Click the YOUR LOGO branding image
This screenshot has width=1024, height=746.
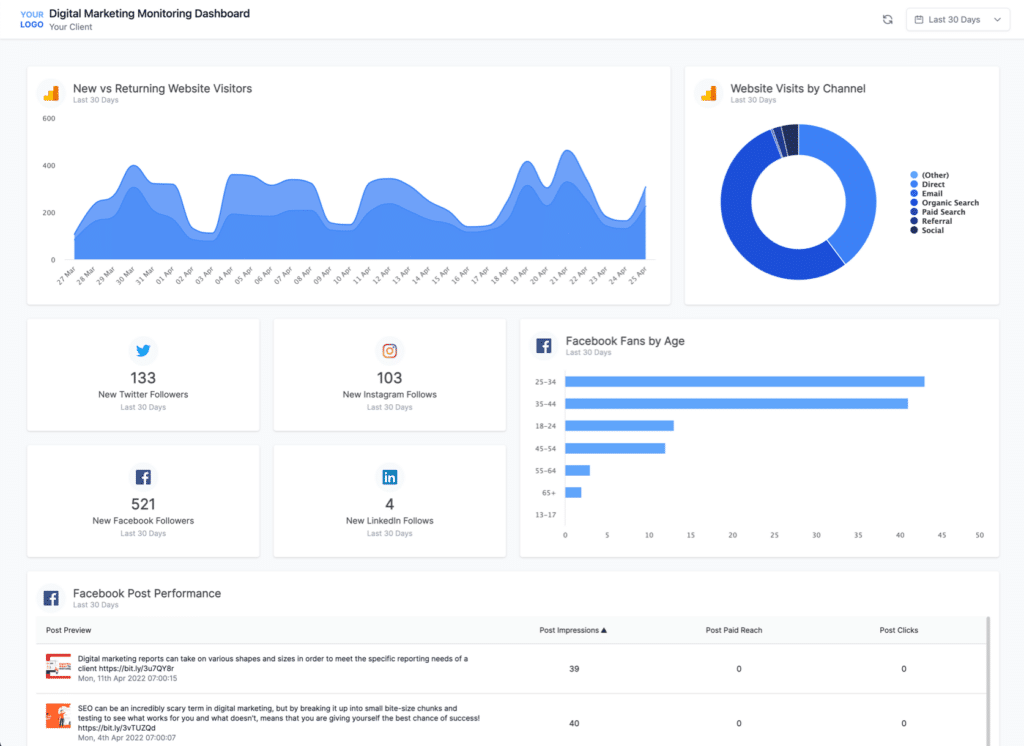pyautogui.click(x=31, y=18)
